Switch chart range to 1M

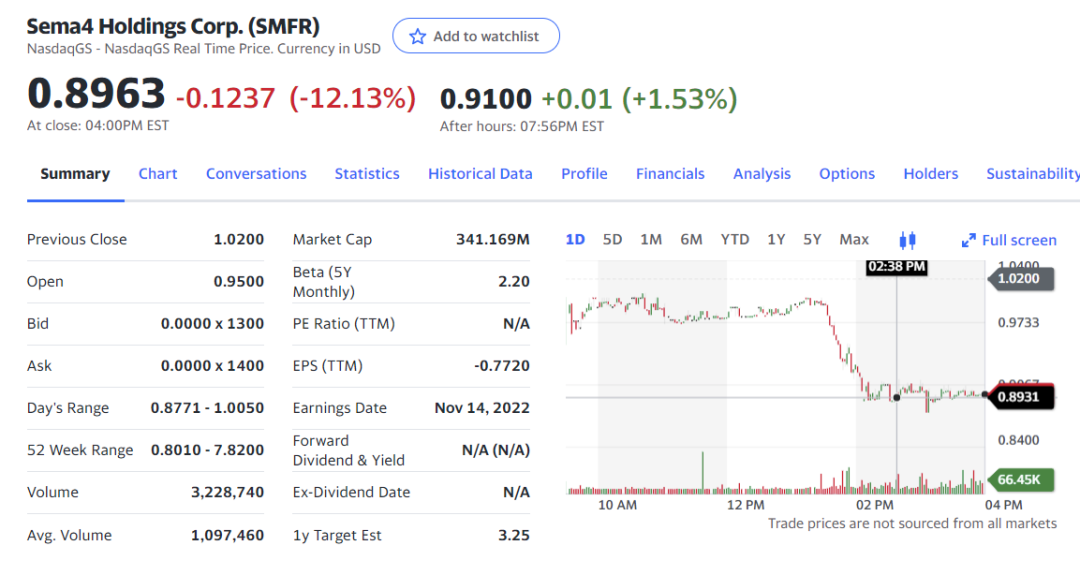tap(651, 240)
